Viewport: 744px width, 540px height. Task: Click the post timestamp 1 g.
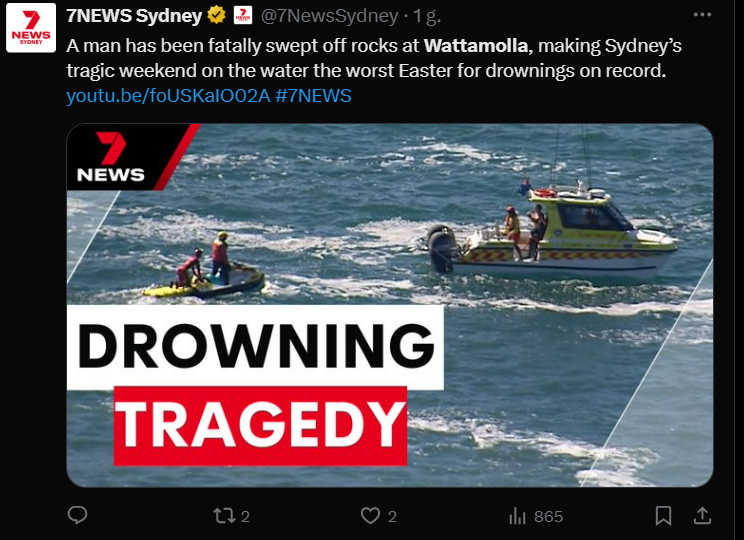click(x=427, y=16)
